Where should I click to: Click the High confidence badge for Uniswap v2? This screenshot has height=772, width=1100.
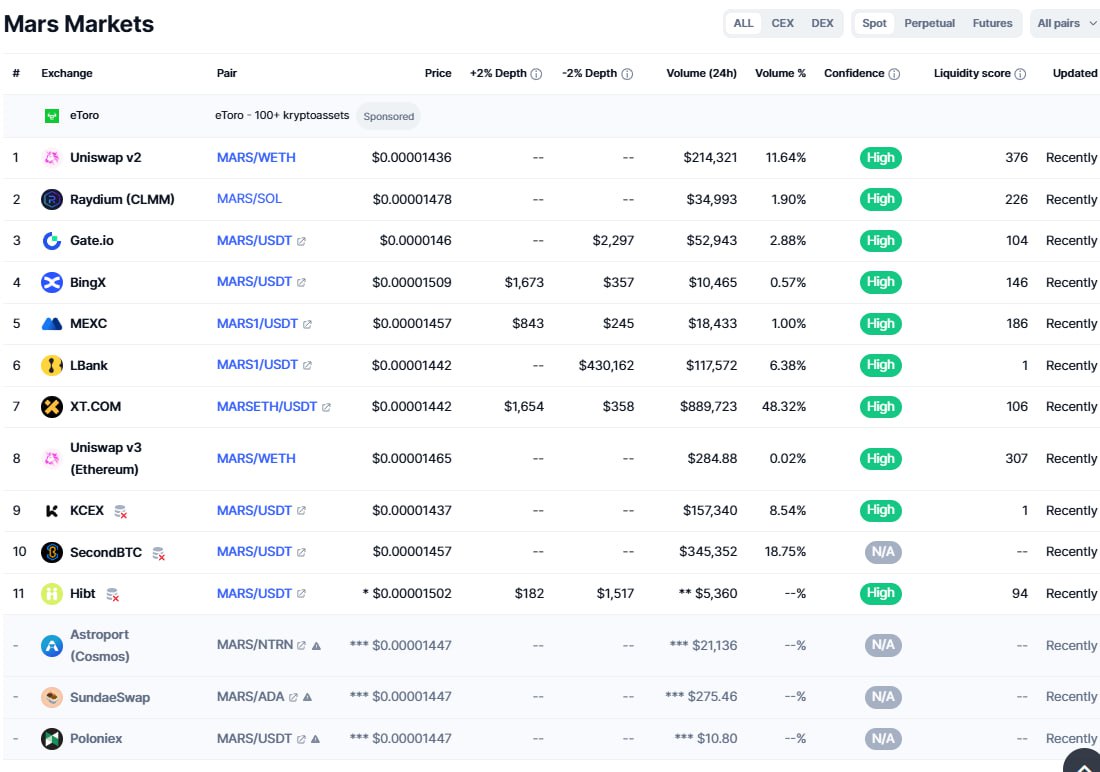(x=880, y=158)
